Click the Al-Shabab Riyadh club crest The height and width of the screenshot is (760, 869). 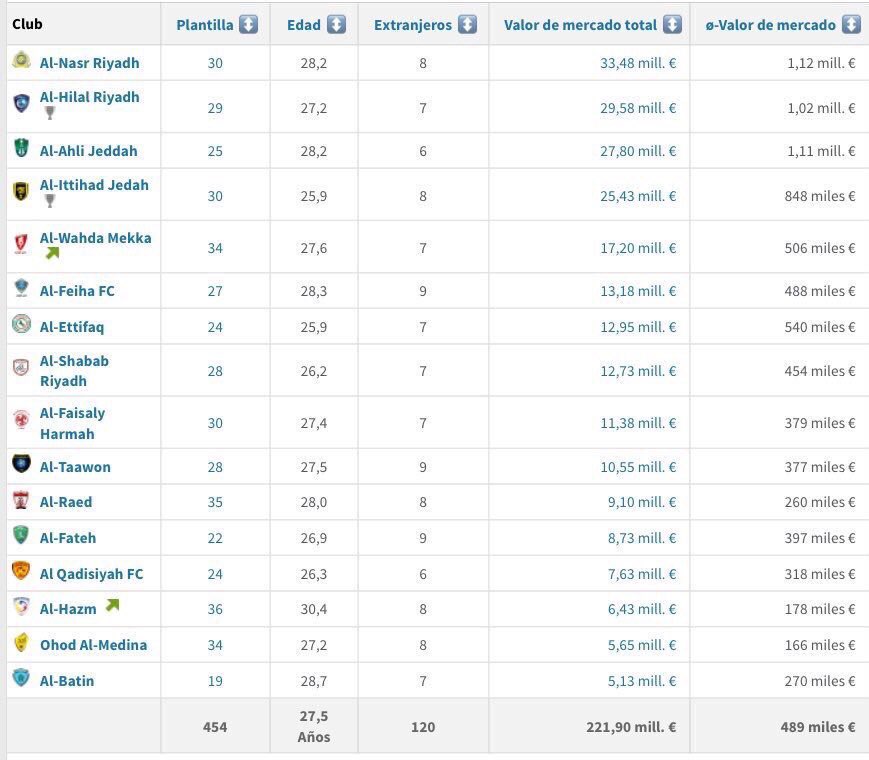21,367
